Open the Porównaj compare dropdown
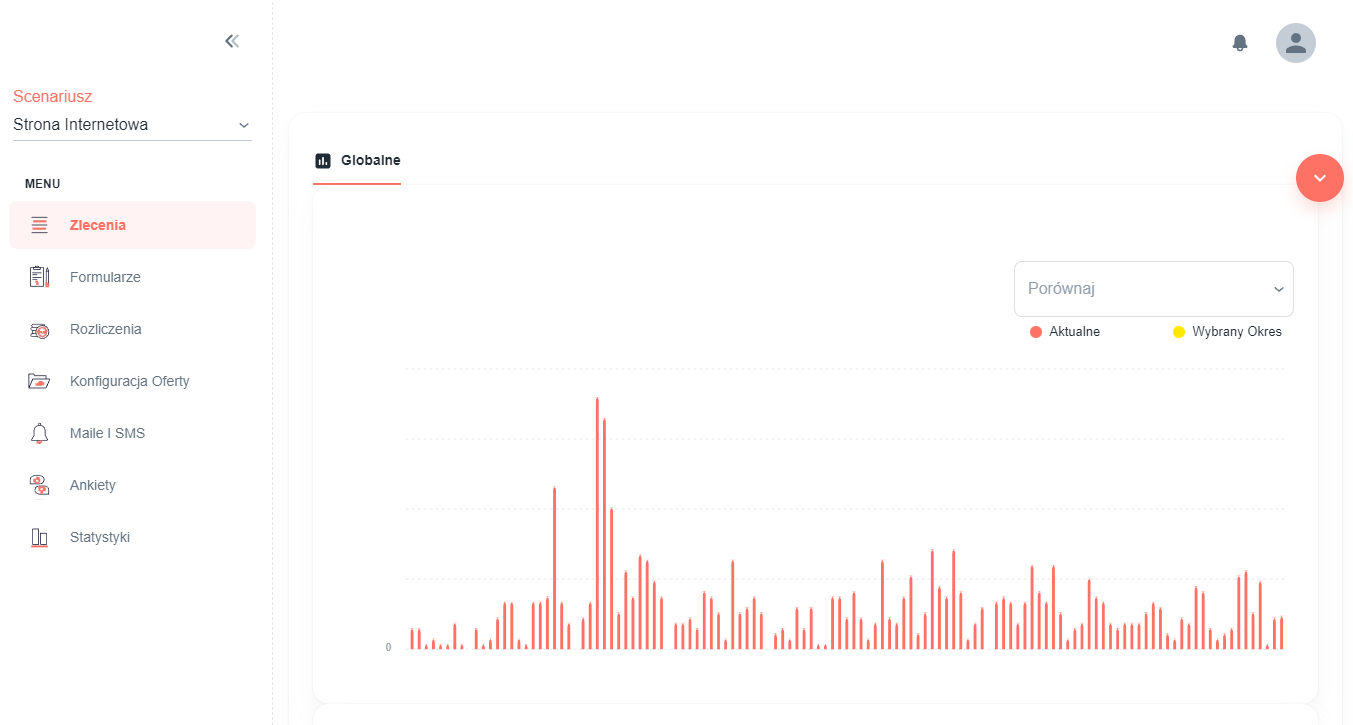The height and width of the screenshot is (725, 1353). click(1154, 289)
